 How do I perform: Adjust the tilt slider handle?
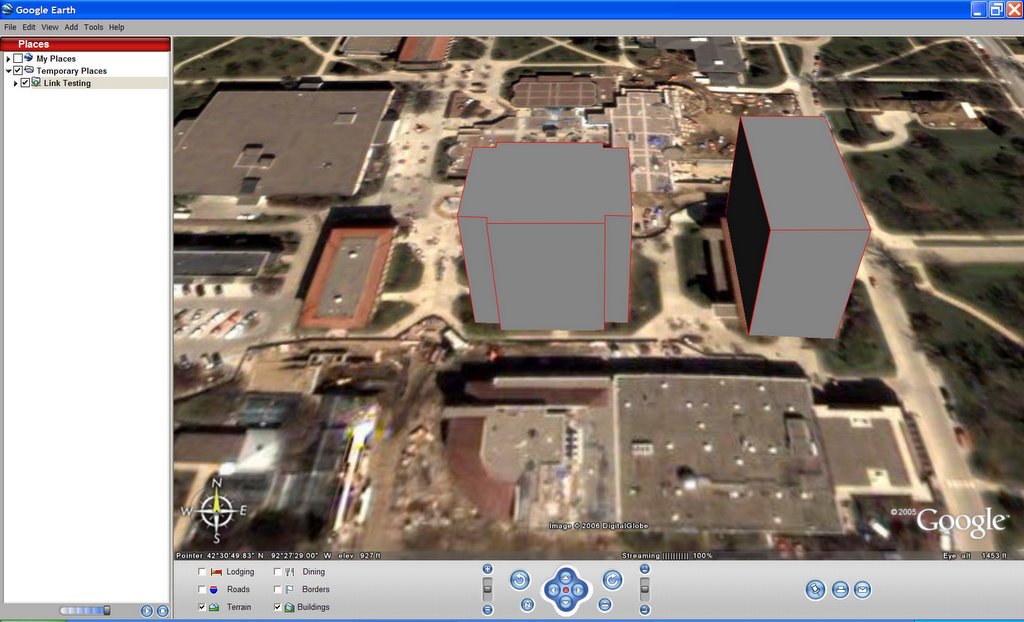645,589
